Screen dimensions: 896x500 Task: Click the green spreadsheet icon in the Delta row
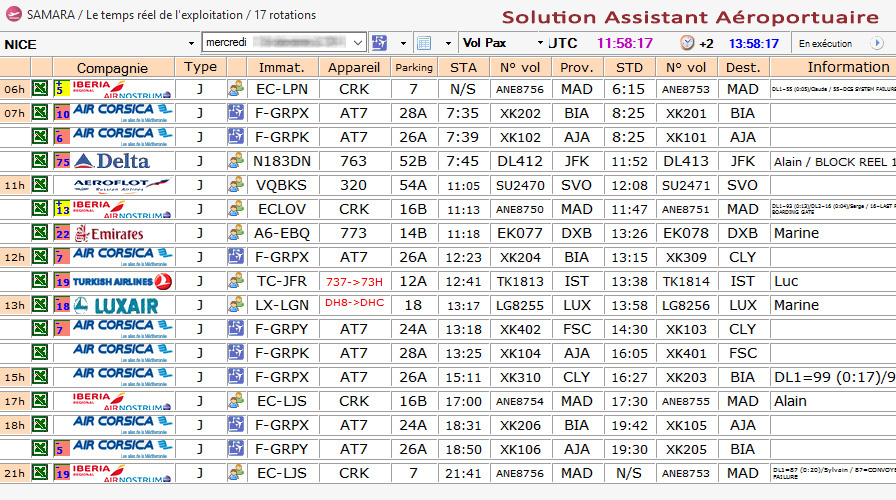(x=39, y=161)
